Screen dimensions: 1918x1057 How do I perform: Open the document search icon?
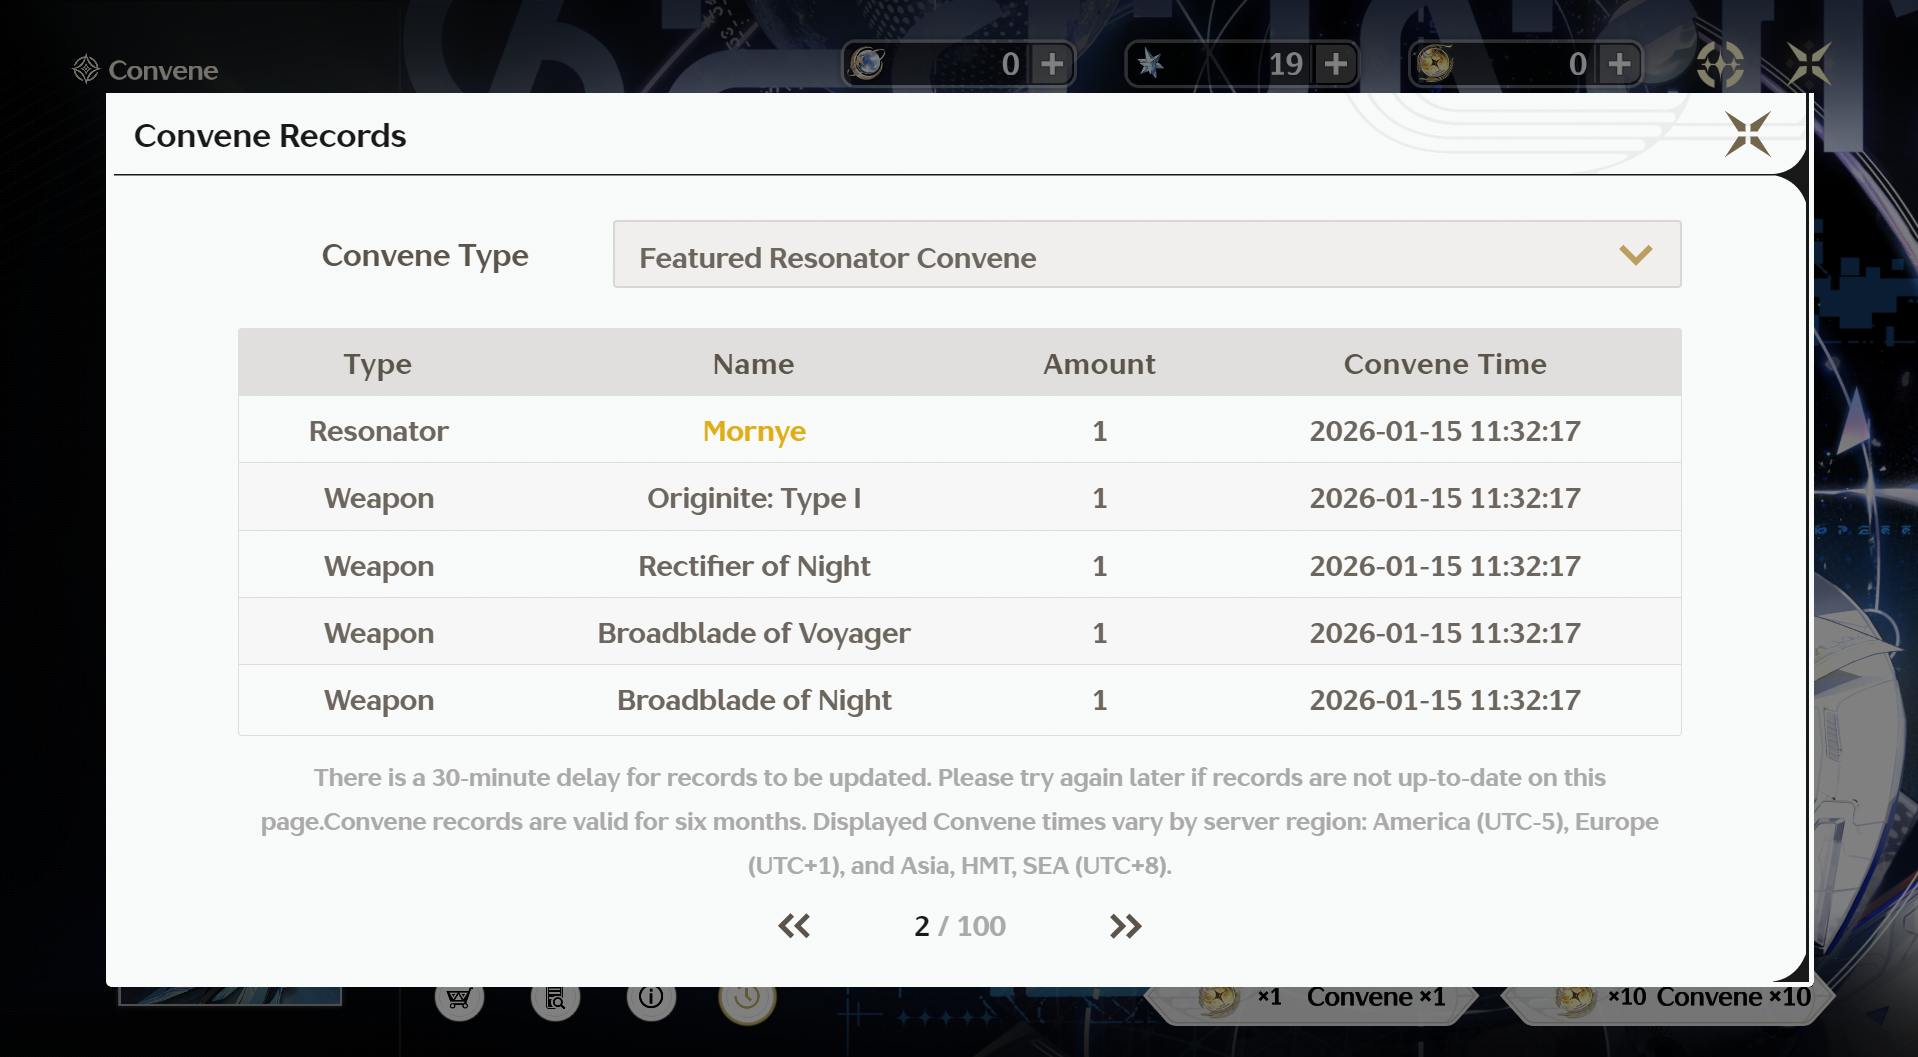pyautogui.click(x=555, y=998)
